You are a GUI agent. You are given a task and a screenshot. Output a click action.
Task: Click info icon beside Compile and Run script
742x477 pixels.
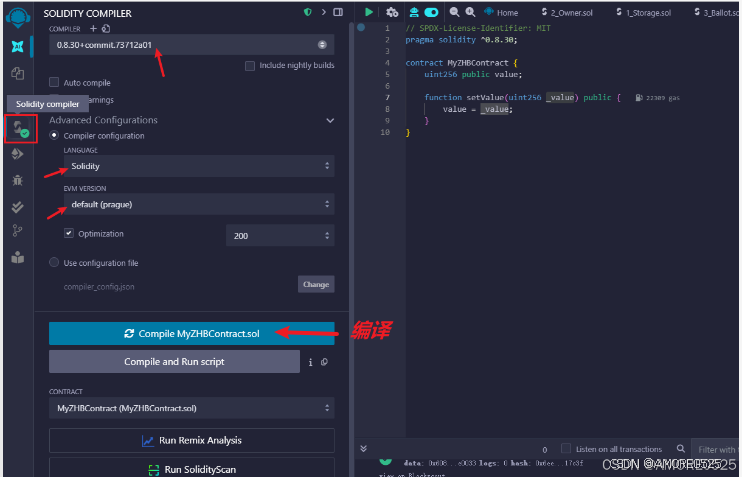click(x=310, y=362)
